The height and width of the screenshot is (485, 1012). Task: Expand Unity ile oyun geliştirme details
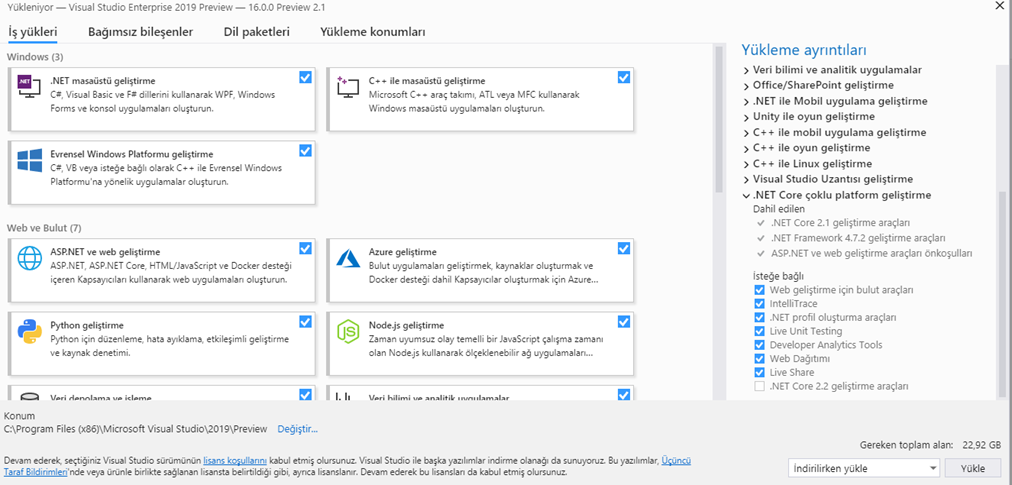(746, 117)
